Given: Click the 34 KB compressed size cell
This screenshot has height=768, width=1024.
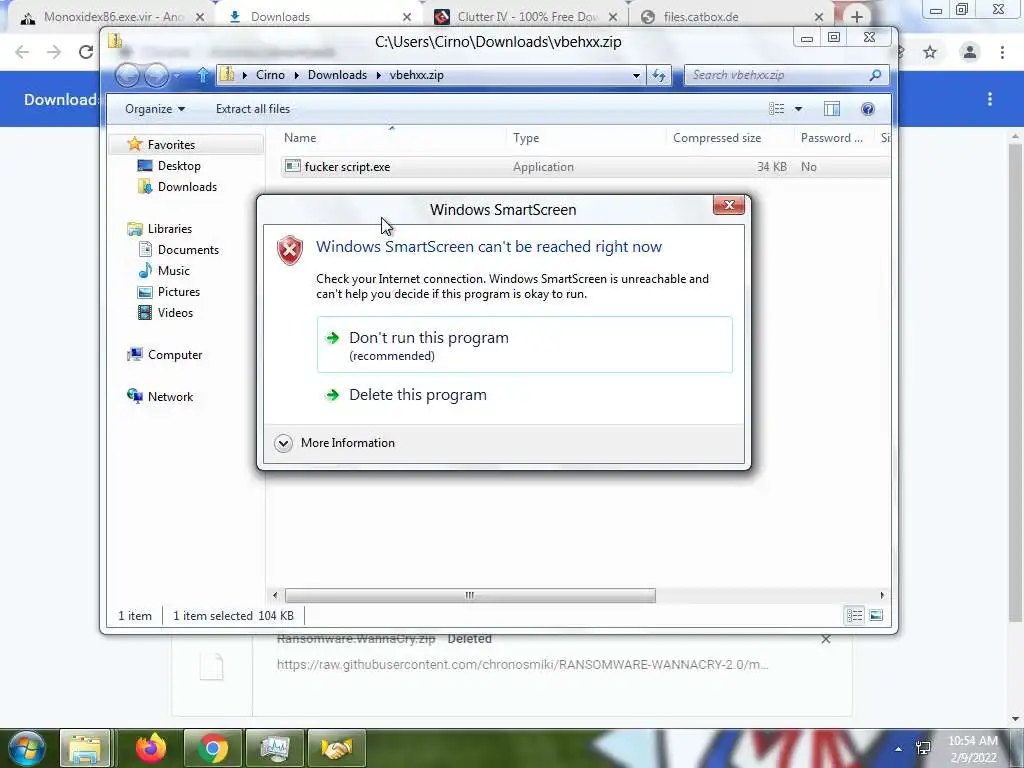Looking at the screenshot, I should tap(771, 167).
